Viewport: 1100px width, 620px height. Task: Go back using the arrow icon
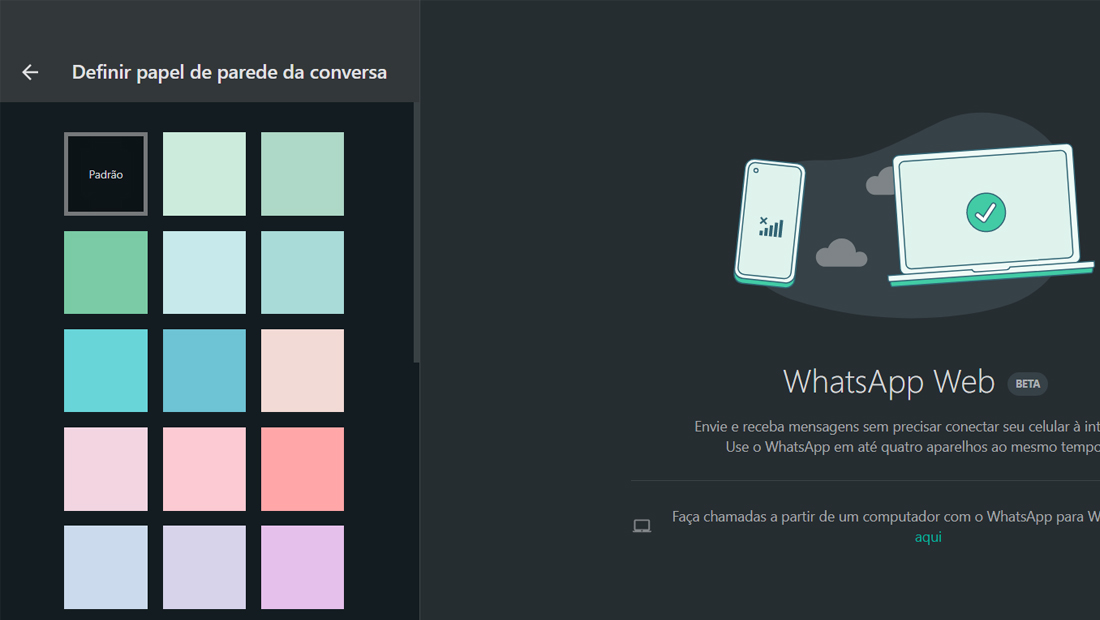point(30,72)
